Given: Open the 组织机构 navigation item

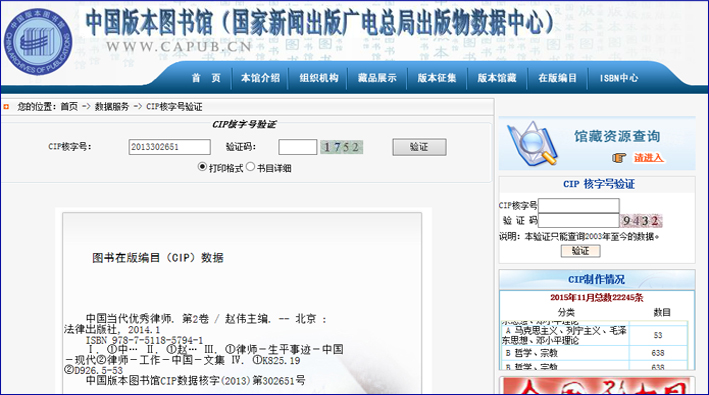Looking at the screenshot, I should [319, 78].
